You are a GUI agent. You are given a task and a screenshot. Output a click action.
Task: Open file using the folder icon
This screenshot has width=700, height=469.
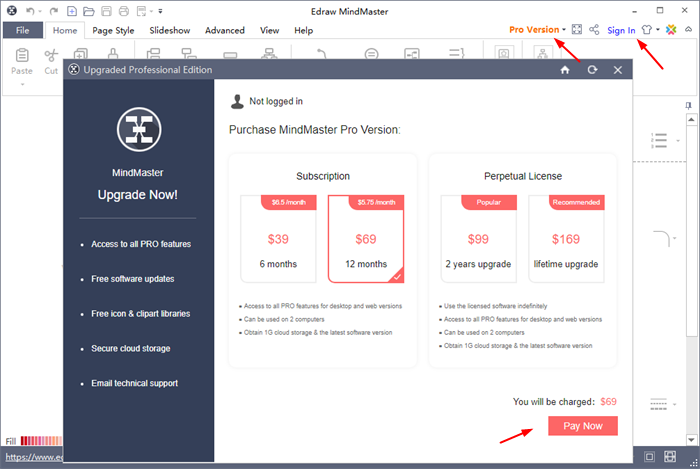coord(89,11)
